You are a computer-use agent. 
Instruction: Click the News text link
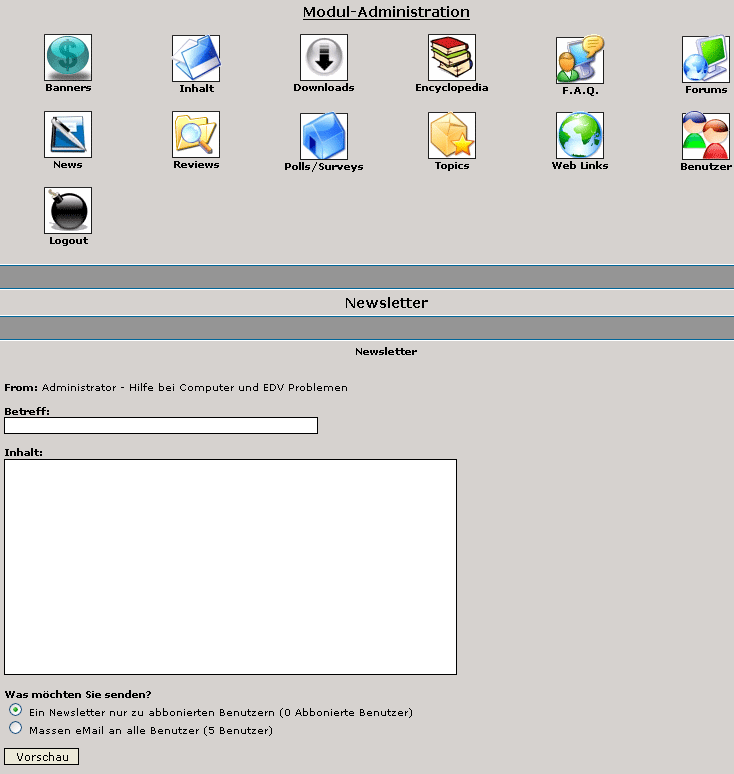[68, 165]
